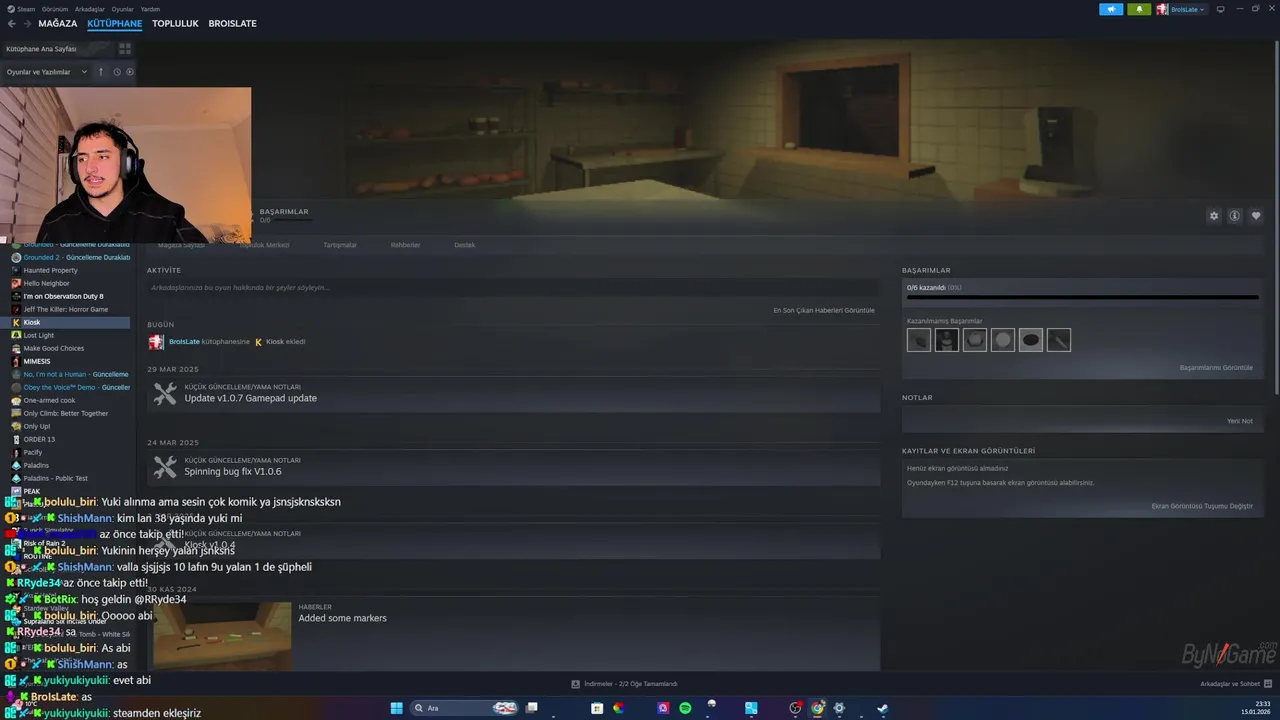
Task: Open Chrome icon in taskbar
Action: click(818, 708)
